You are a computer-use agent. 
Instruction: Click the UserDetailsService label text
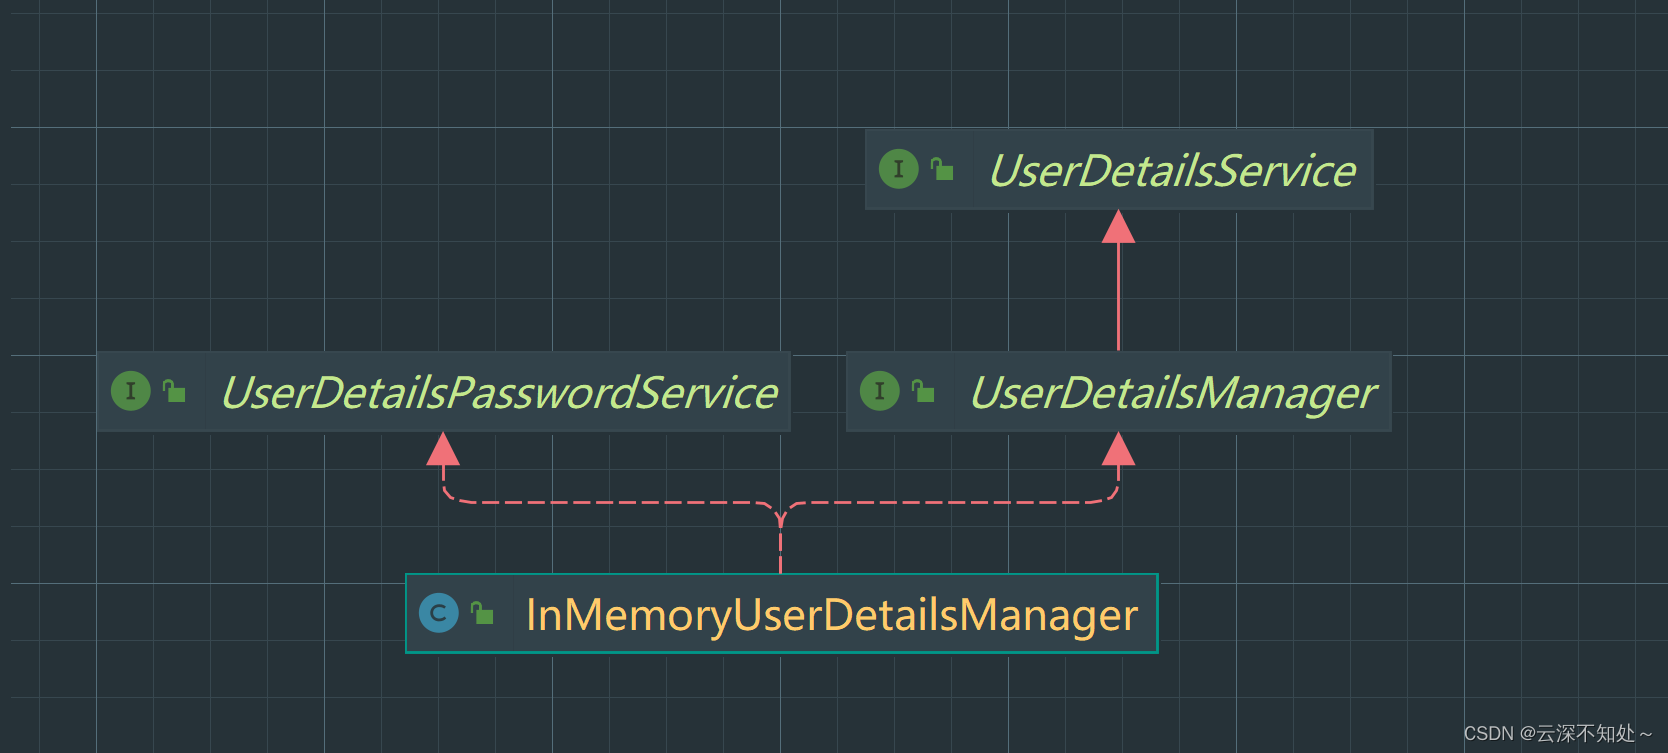[x=1172, y=170]
